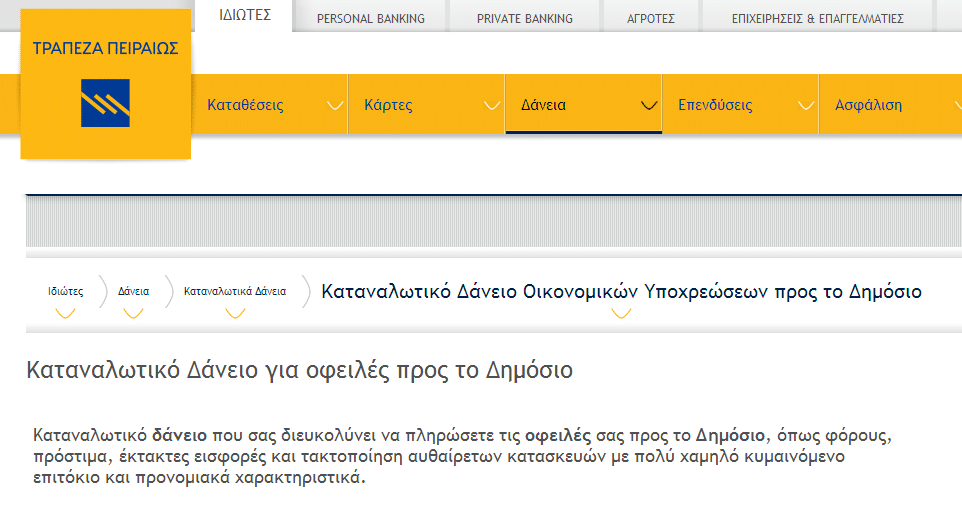Viewport: 962px width, 513px height.
Task: Switch to the ΙΔΙΩΤΕΣ tab
Action: tap(245, 15)
